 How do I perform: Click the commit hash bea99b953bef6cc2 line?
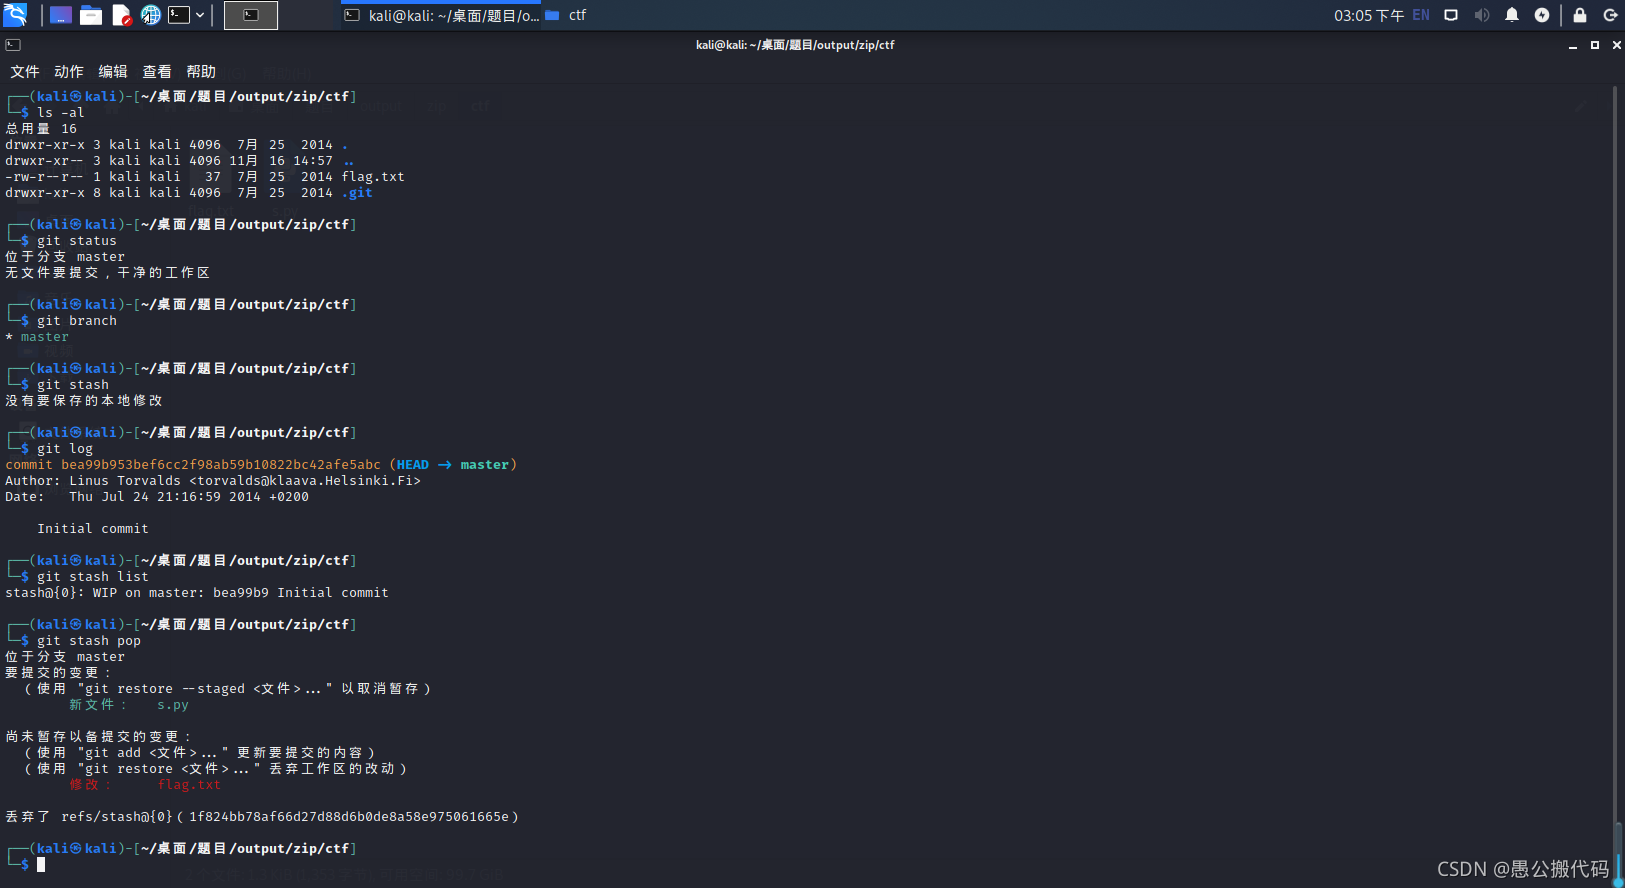[x=261, y=465]
